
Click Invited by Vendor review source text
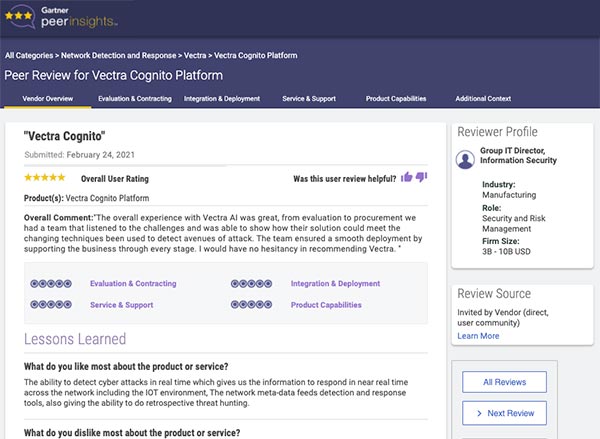503,317
